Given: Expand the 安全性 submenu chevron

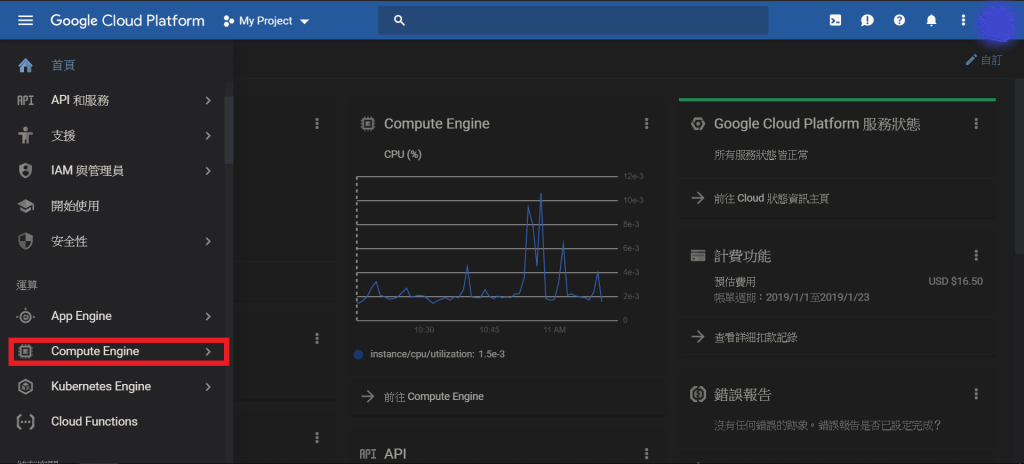Looking at the screenshot, I should pos(208,241).
